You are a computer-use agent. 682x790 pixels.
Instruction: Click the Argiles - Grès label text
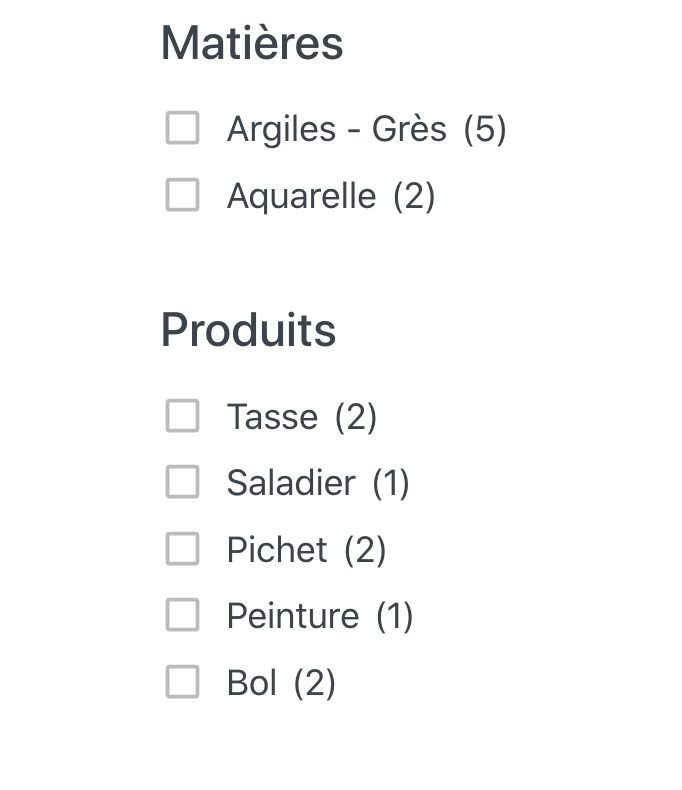coord(336,130)
